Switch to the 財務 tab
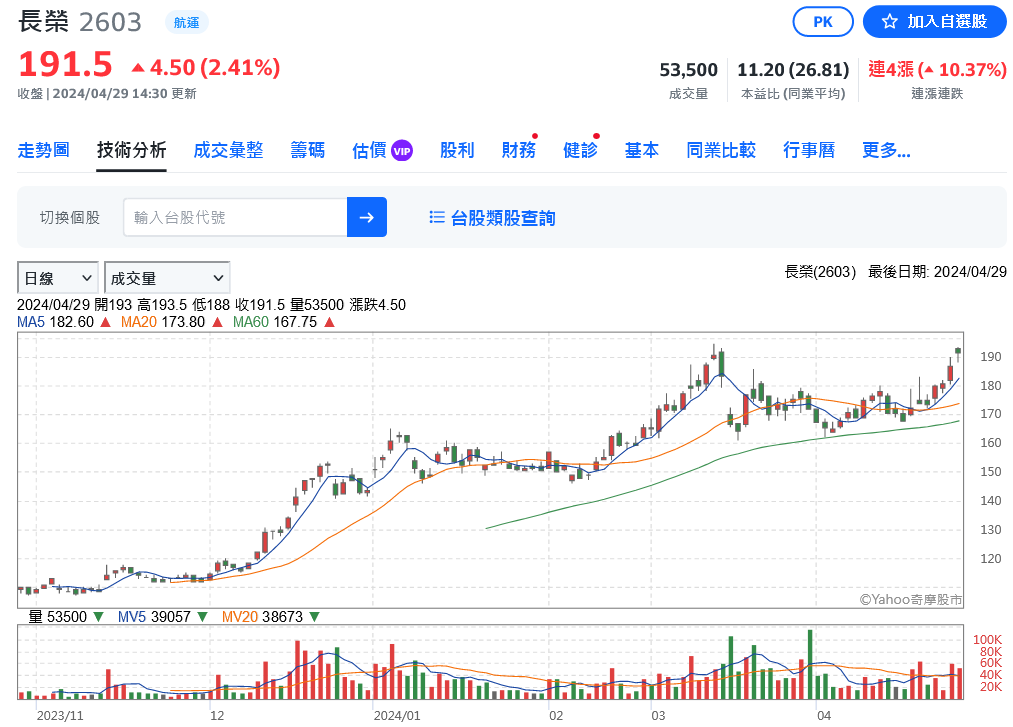 pos(519,151)
